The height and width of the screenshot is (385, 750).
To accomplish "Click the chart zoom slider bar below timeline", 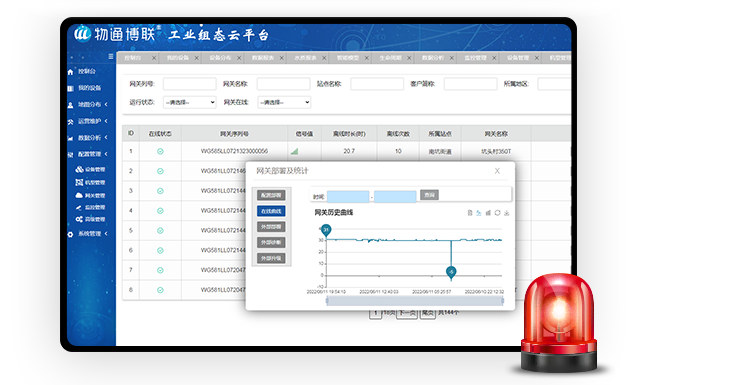I will coord(415,300).
